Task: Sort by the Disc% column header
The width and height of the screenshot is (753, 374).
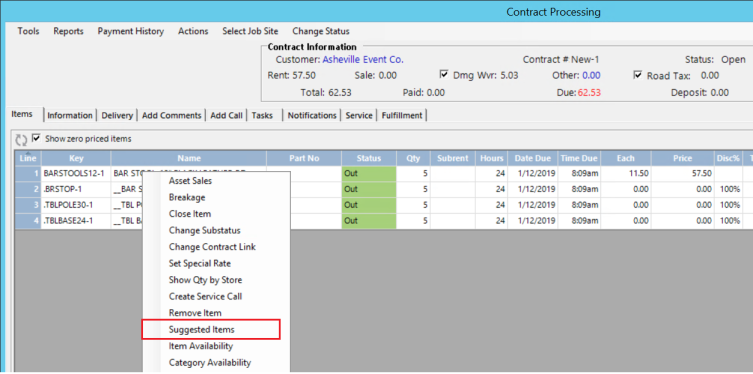Action: (729, 158)
